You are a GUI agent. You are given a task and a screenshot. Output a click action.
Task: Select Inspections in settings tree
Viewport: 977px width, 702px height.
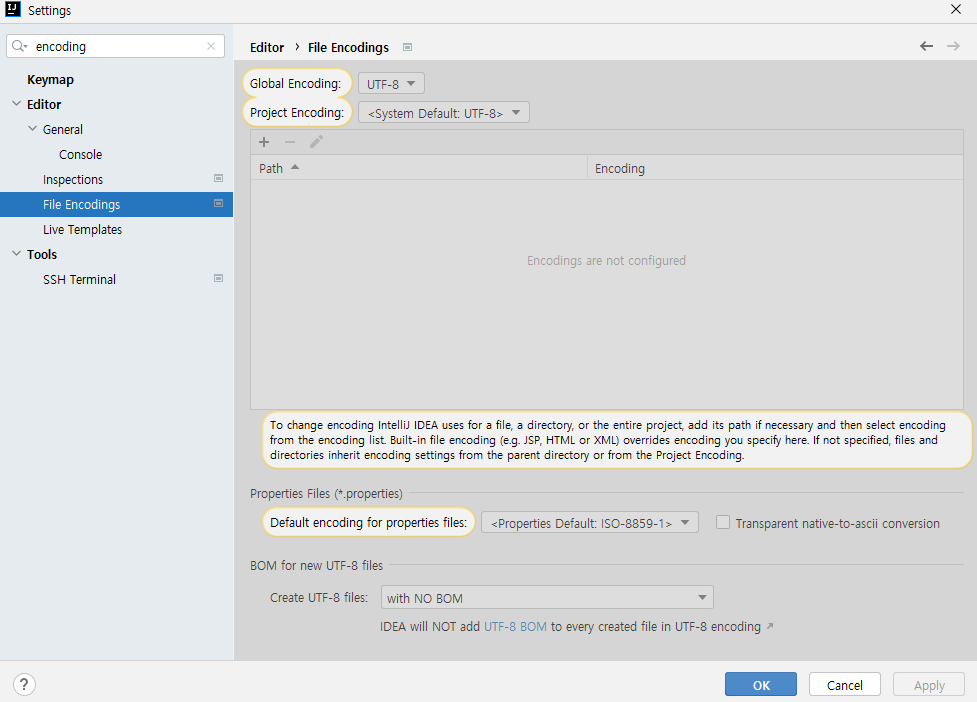pos(73,179)
